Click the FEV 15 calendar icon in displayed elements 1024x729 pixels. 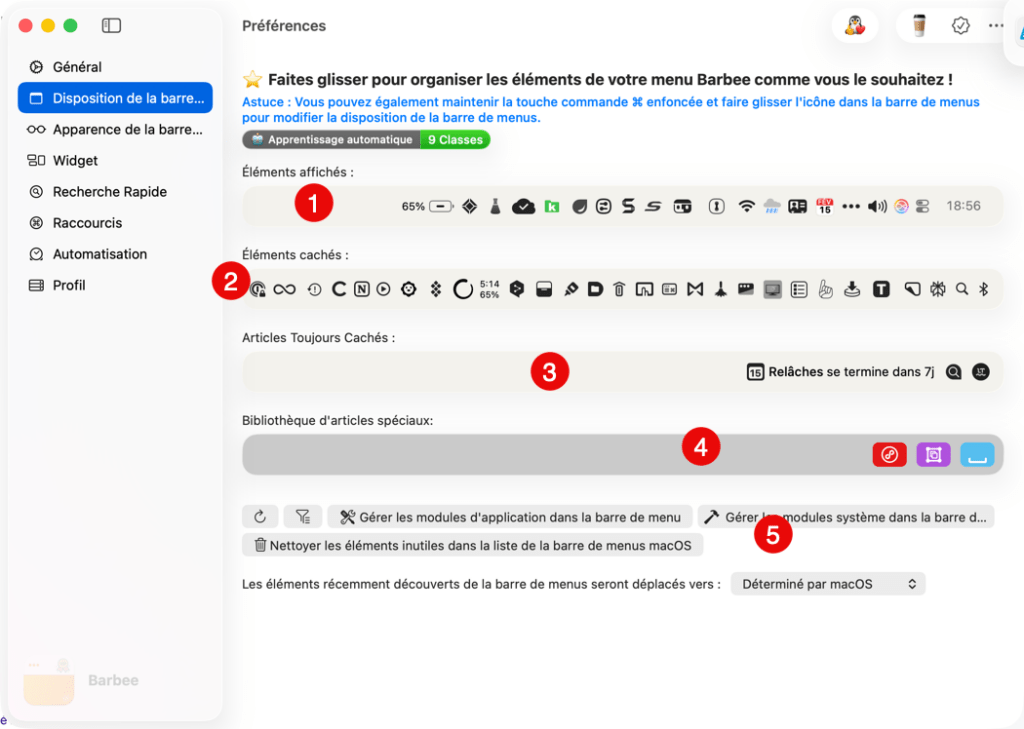[x=824, y=206]
